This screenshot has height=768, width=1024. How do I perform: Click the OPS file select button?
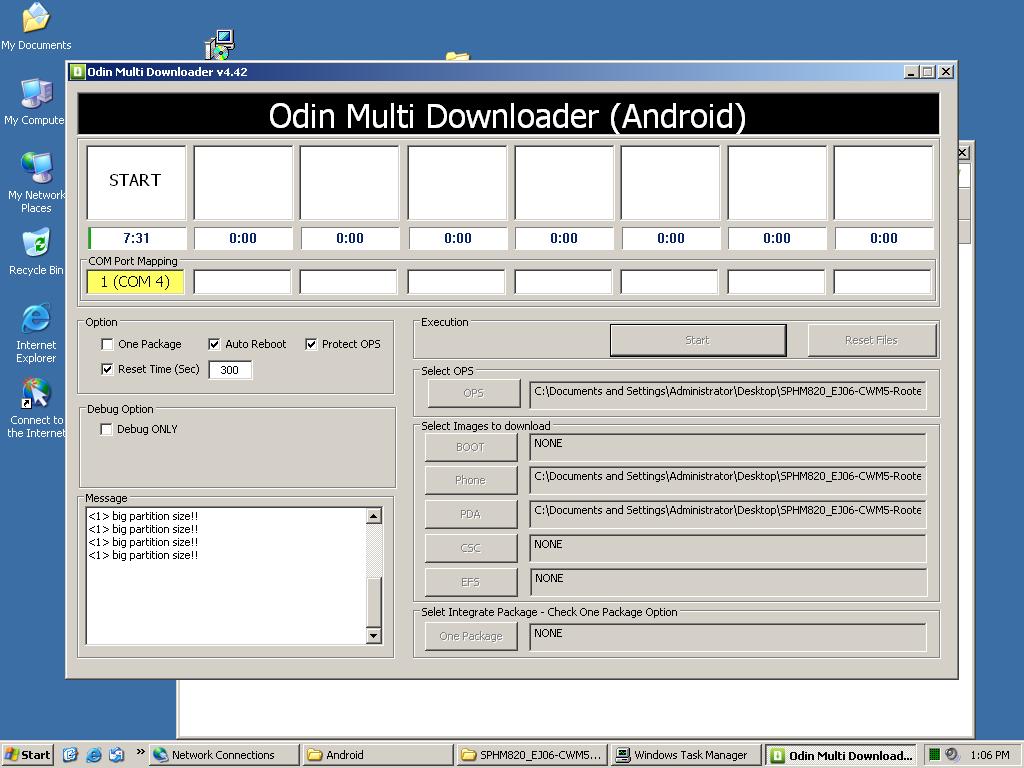tap(473, 393)
